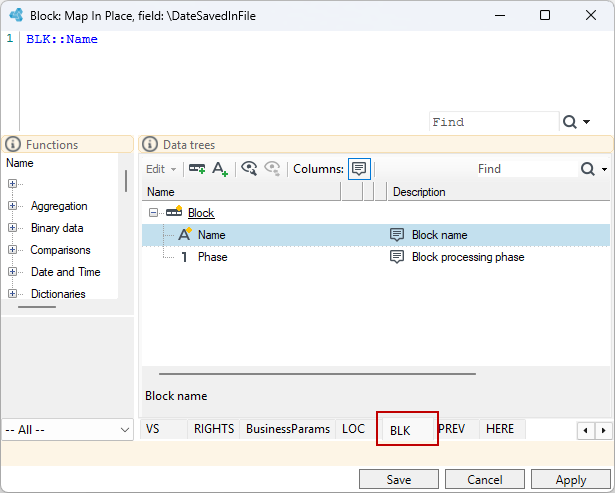Click the BLK::Name expression text
Screen dimensions: 615x493
tap(62, 39)
